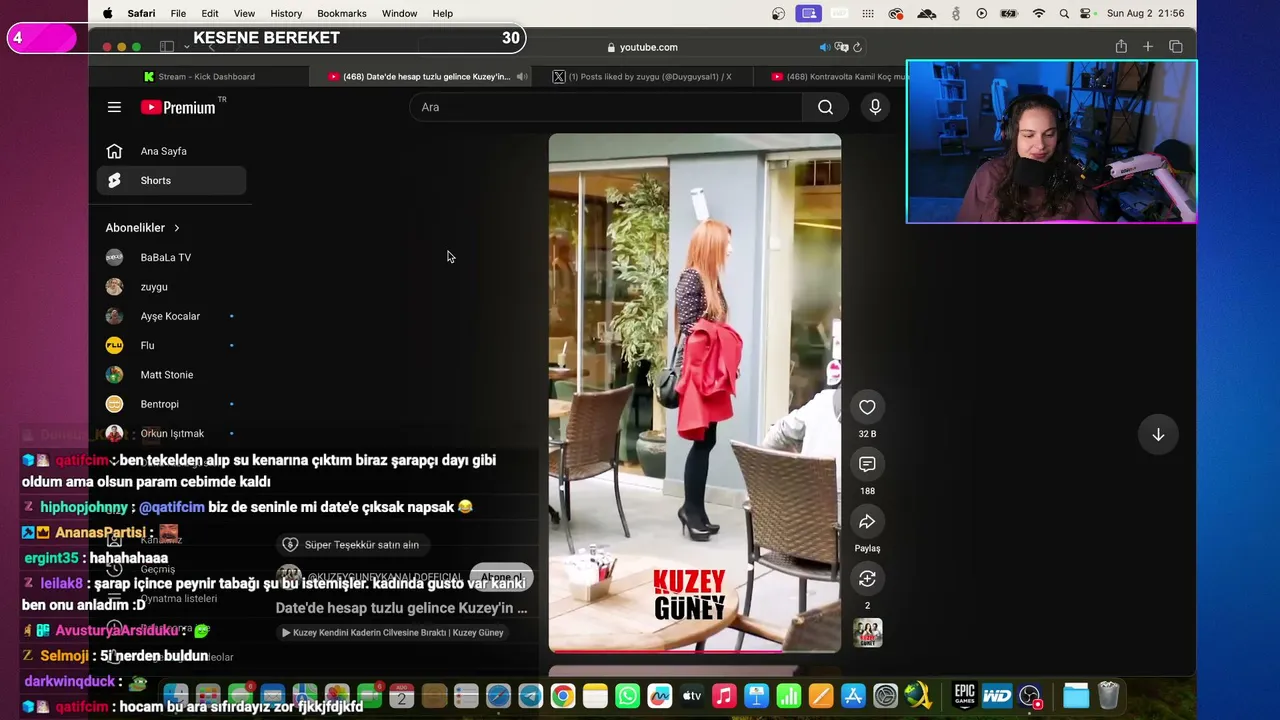Open the Wi-Fi status menu
Screen dimensions: 1280x720
click(x=1039, y=13)
